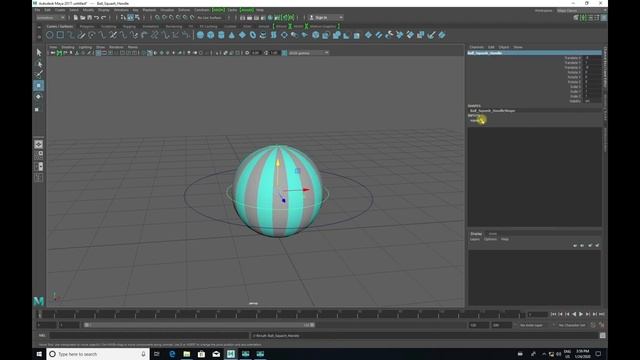Open the Layers menu in Layer Editor

475,239
